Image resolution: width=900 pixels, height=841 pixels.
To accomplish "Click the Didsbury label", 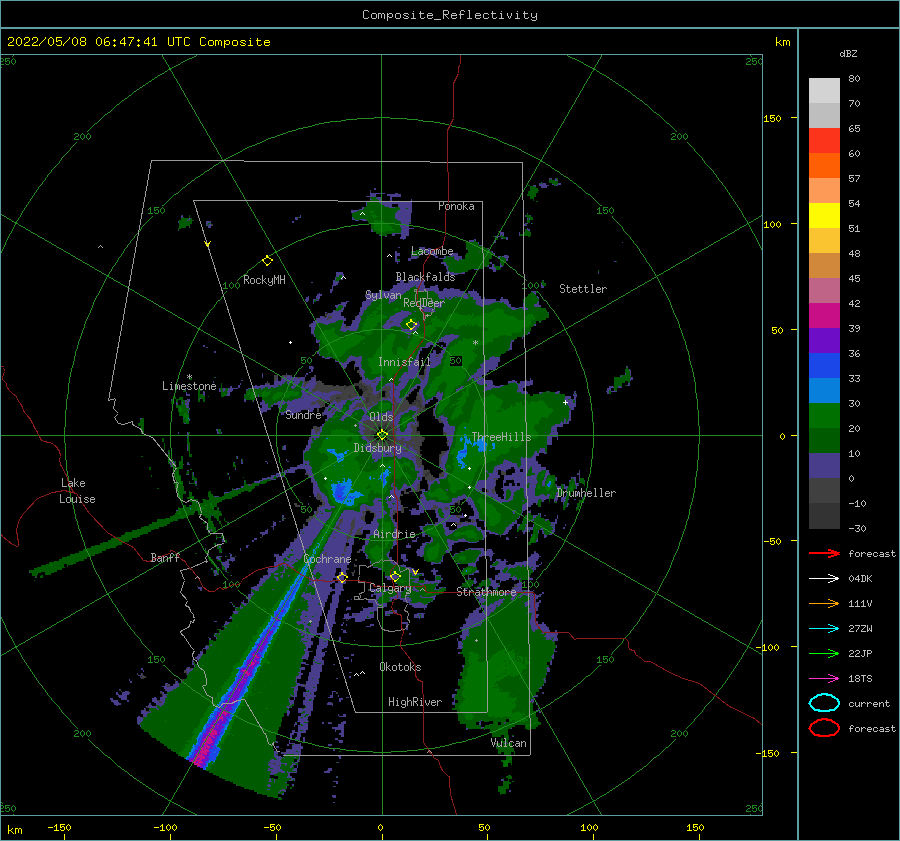I will pyautogui.click(x=378, y=448).
